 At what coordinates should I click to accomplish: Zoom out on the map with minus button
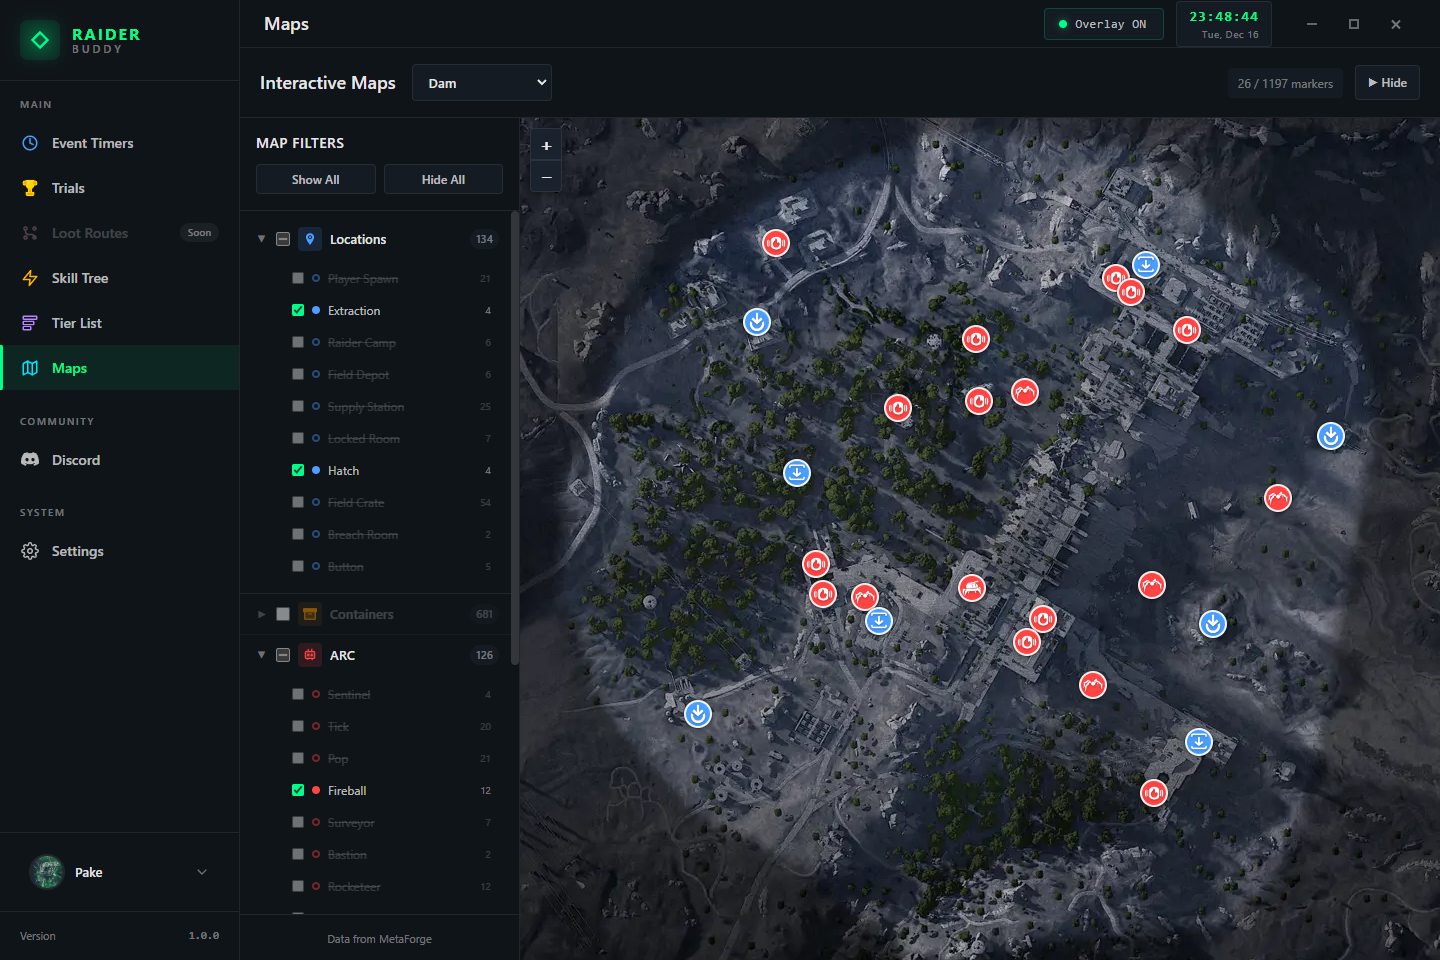tap(546, 177)
